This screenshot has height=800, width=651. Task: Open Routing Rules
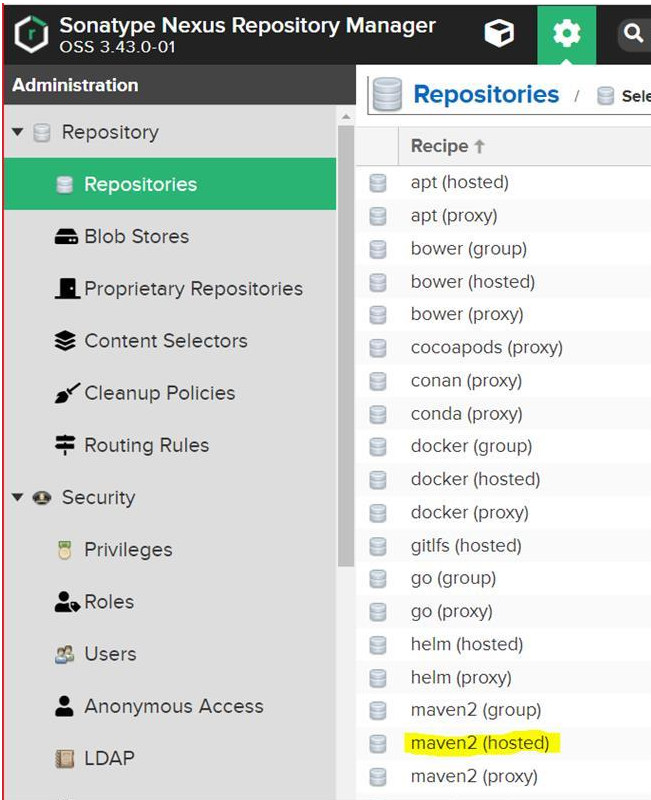pyautogui.click(x=146, y=445)
